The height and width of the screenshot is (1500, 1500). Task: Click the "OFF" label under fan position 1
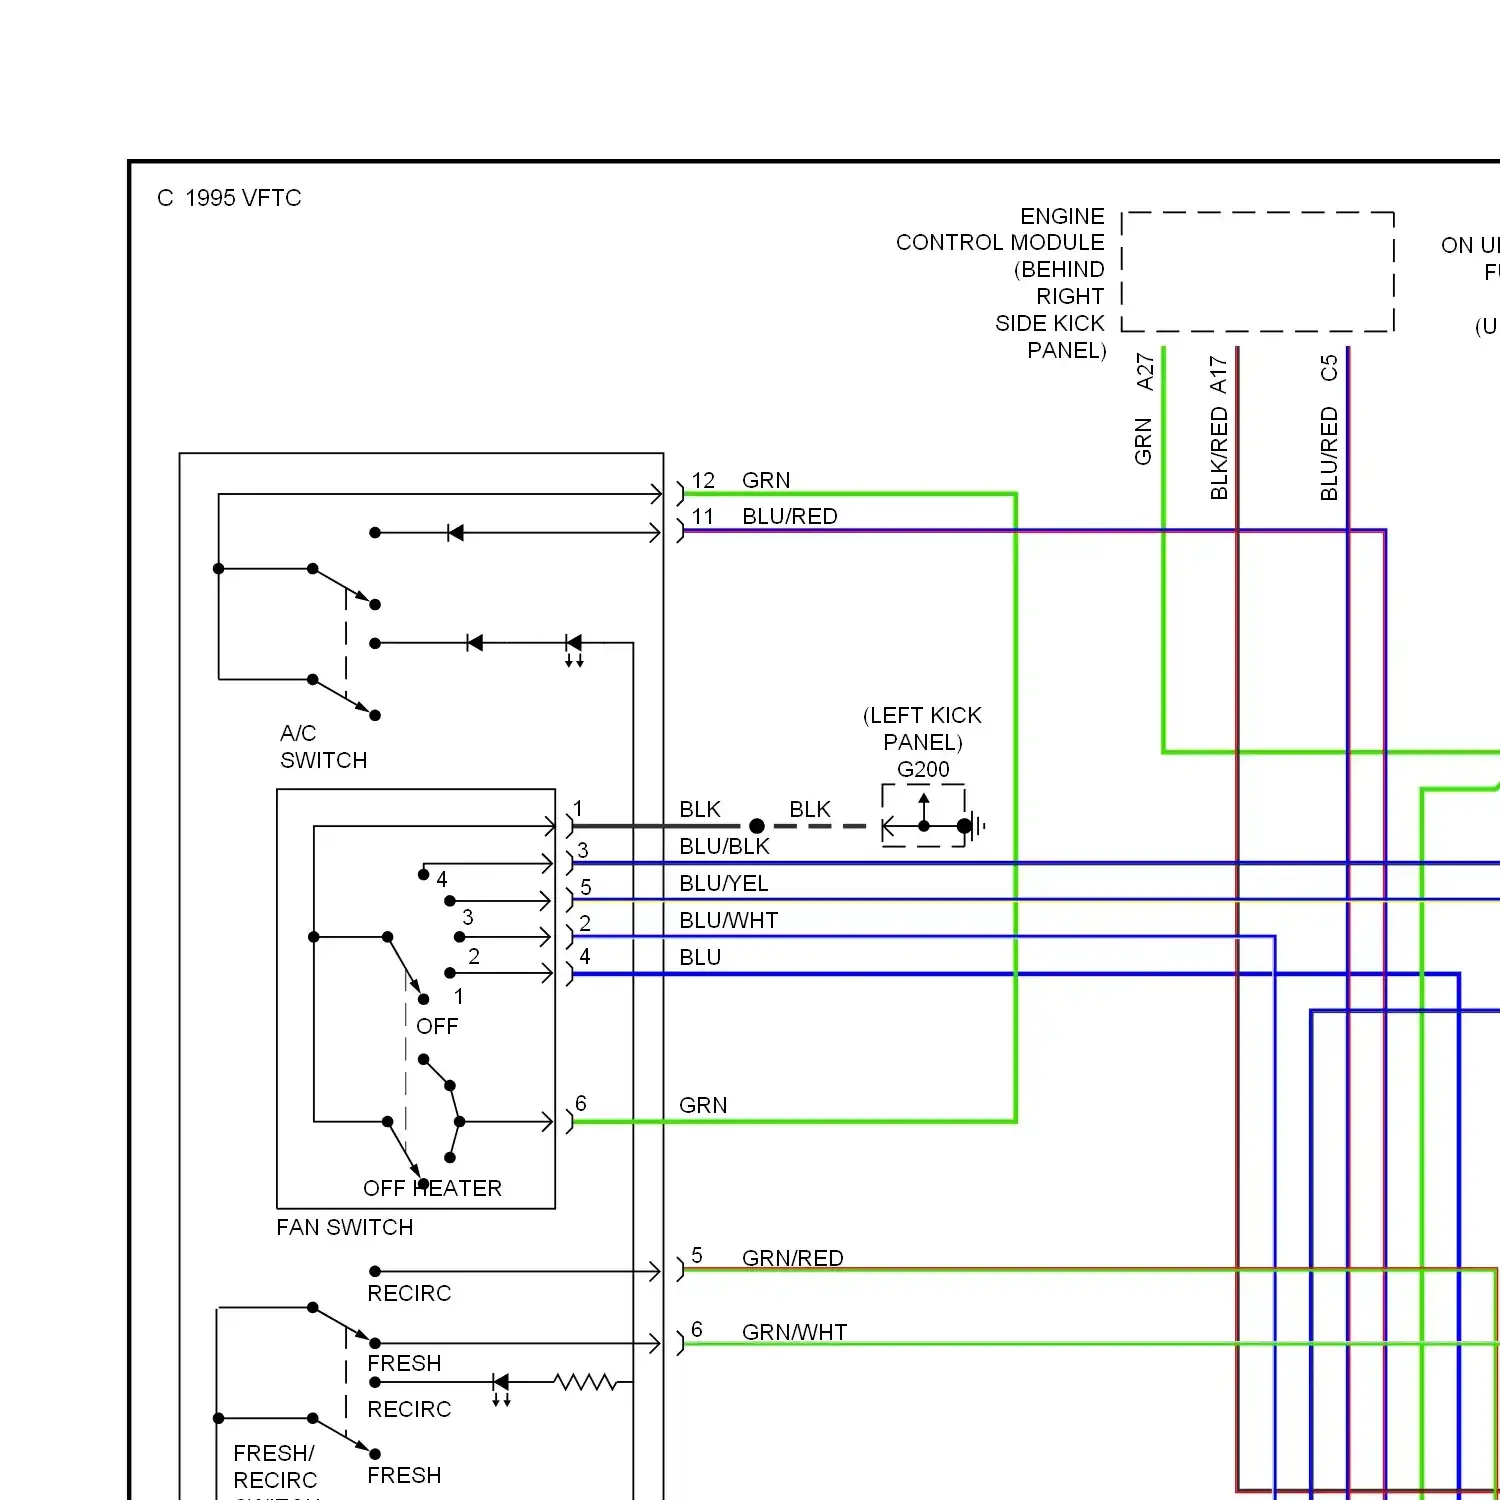point(437,1026)
